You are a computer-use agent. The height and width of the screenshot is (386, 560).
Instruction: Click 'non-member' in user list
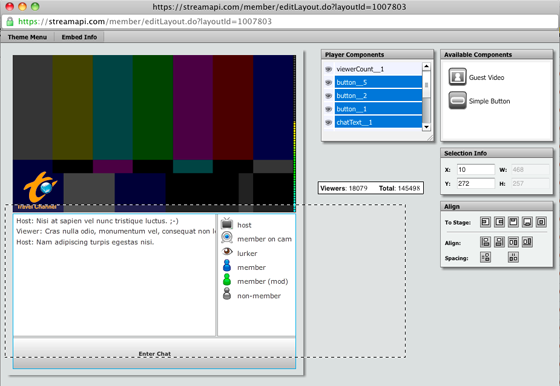pos(259,296)
